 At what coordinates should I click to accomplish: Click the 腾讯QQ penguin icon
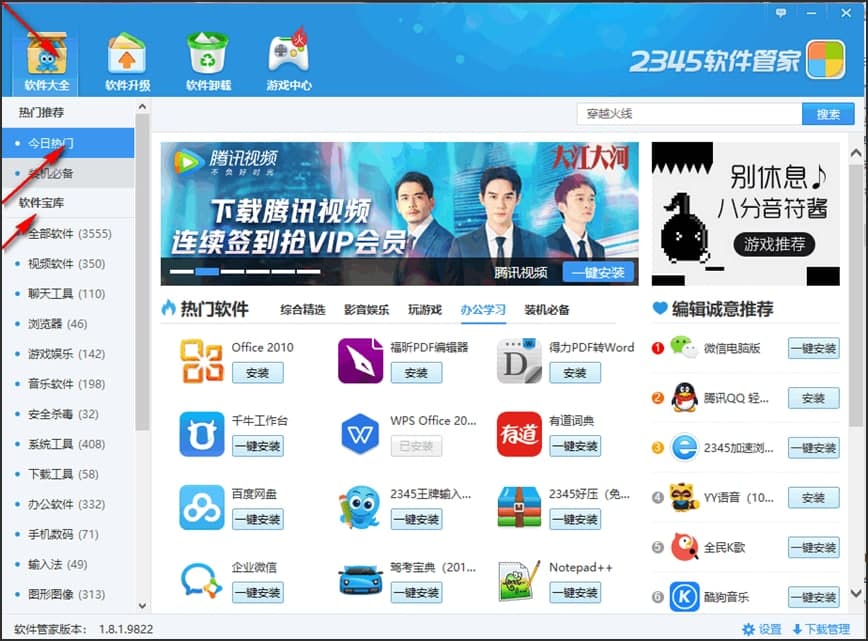pyautogui.click(x=684, y=398)
